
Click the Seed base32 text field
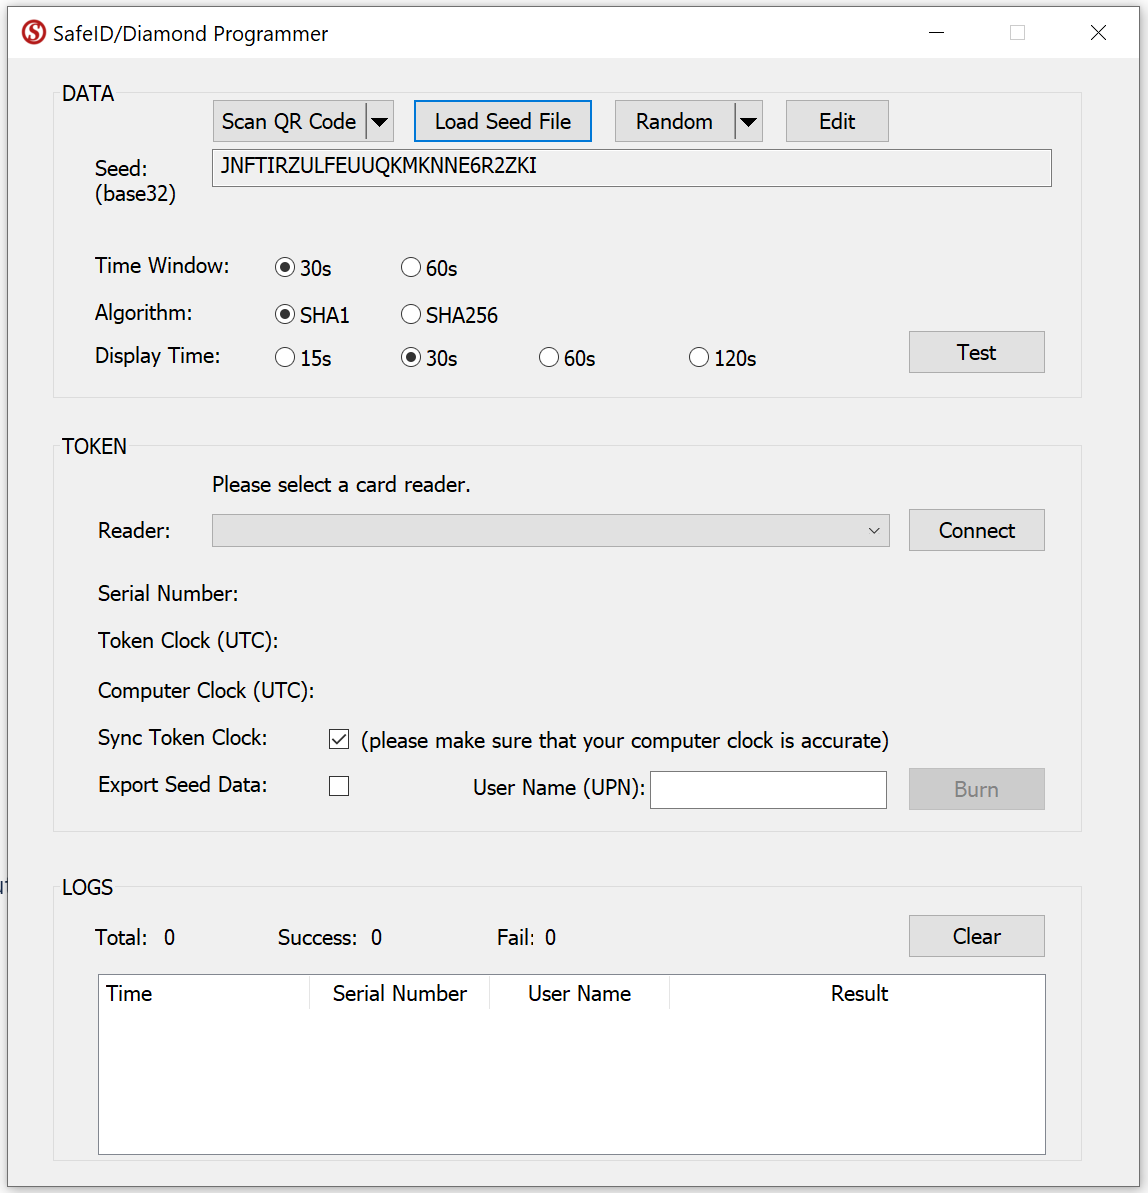pyautogui.click(x=631, y=168)
